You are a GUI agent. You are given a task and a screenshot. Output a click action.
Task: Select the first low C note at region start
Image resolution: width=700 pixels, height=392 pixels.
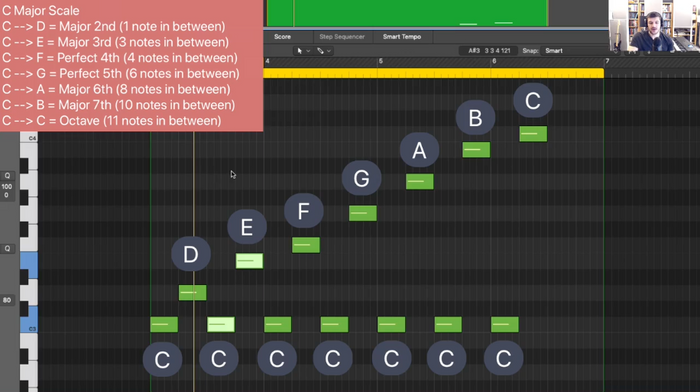[164, 325]
